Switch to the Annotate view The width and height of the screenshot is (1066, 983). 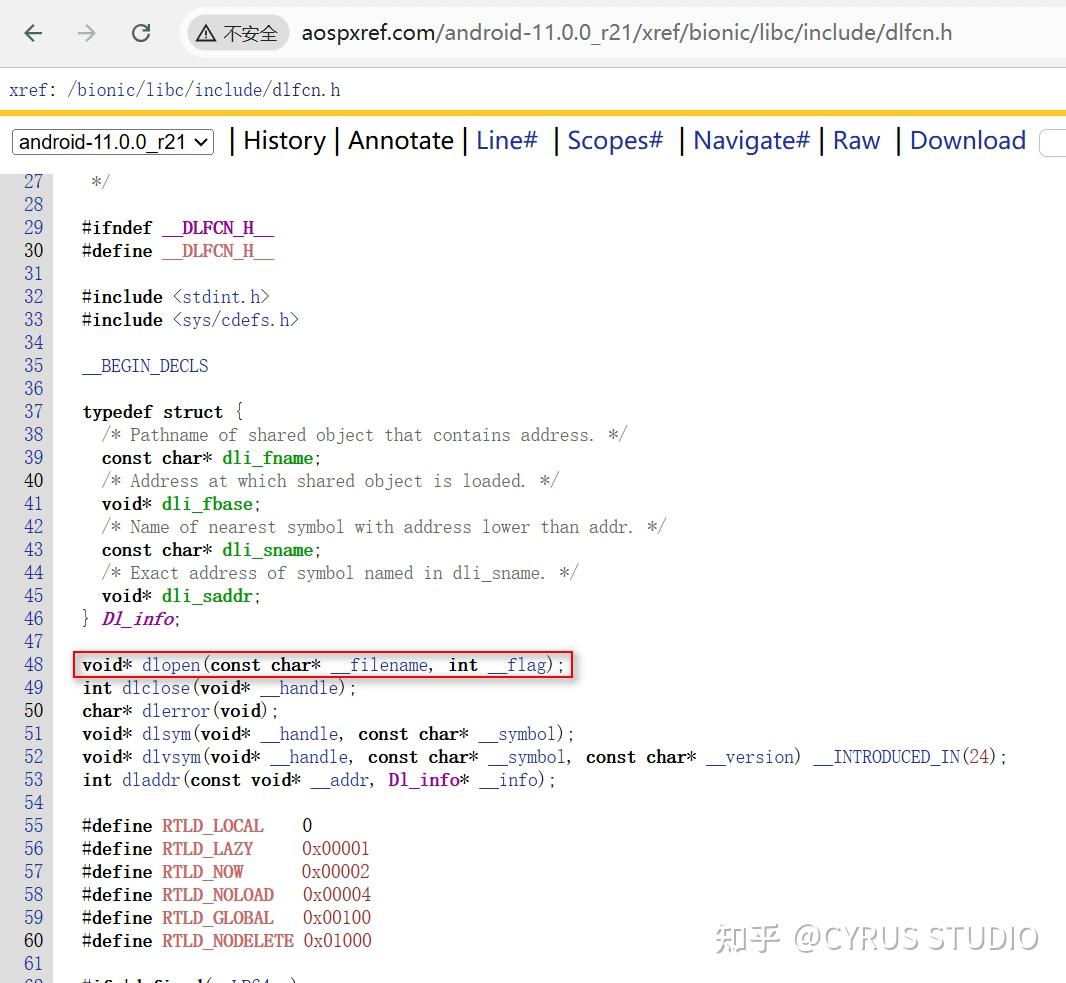coord(401,141)
